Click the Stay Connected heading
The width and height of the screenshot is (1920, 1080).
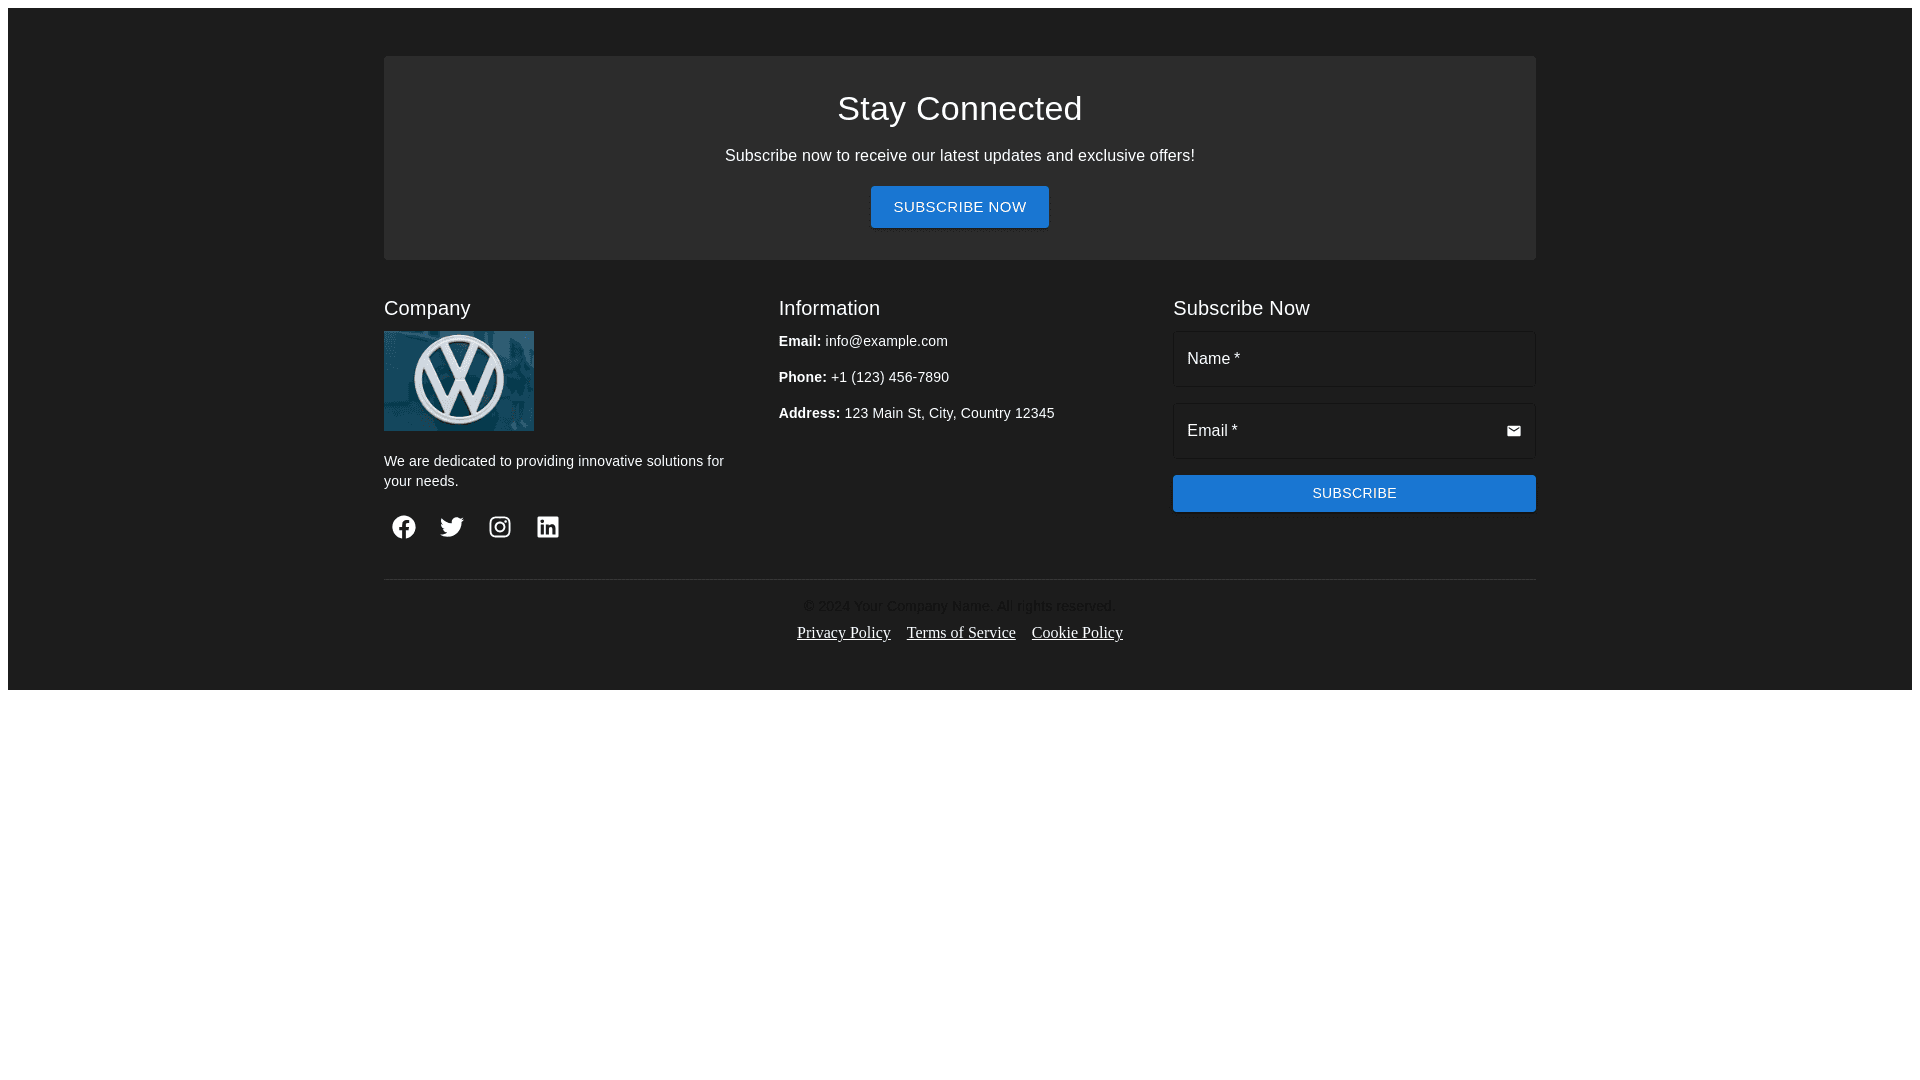pyautogui.click(x=959, y=108)
